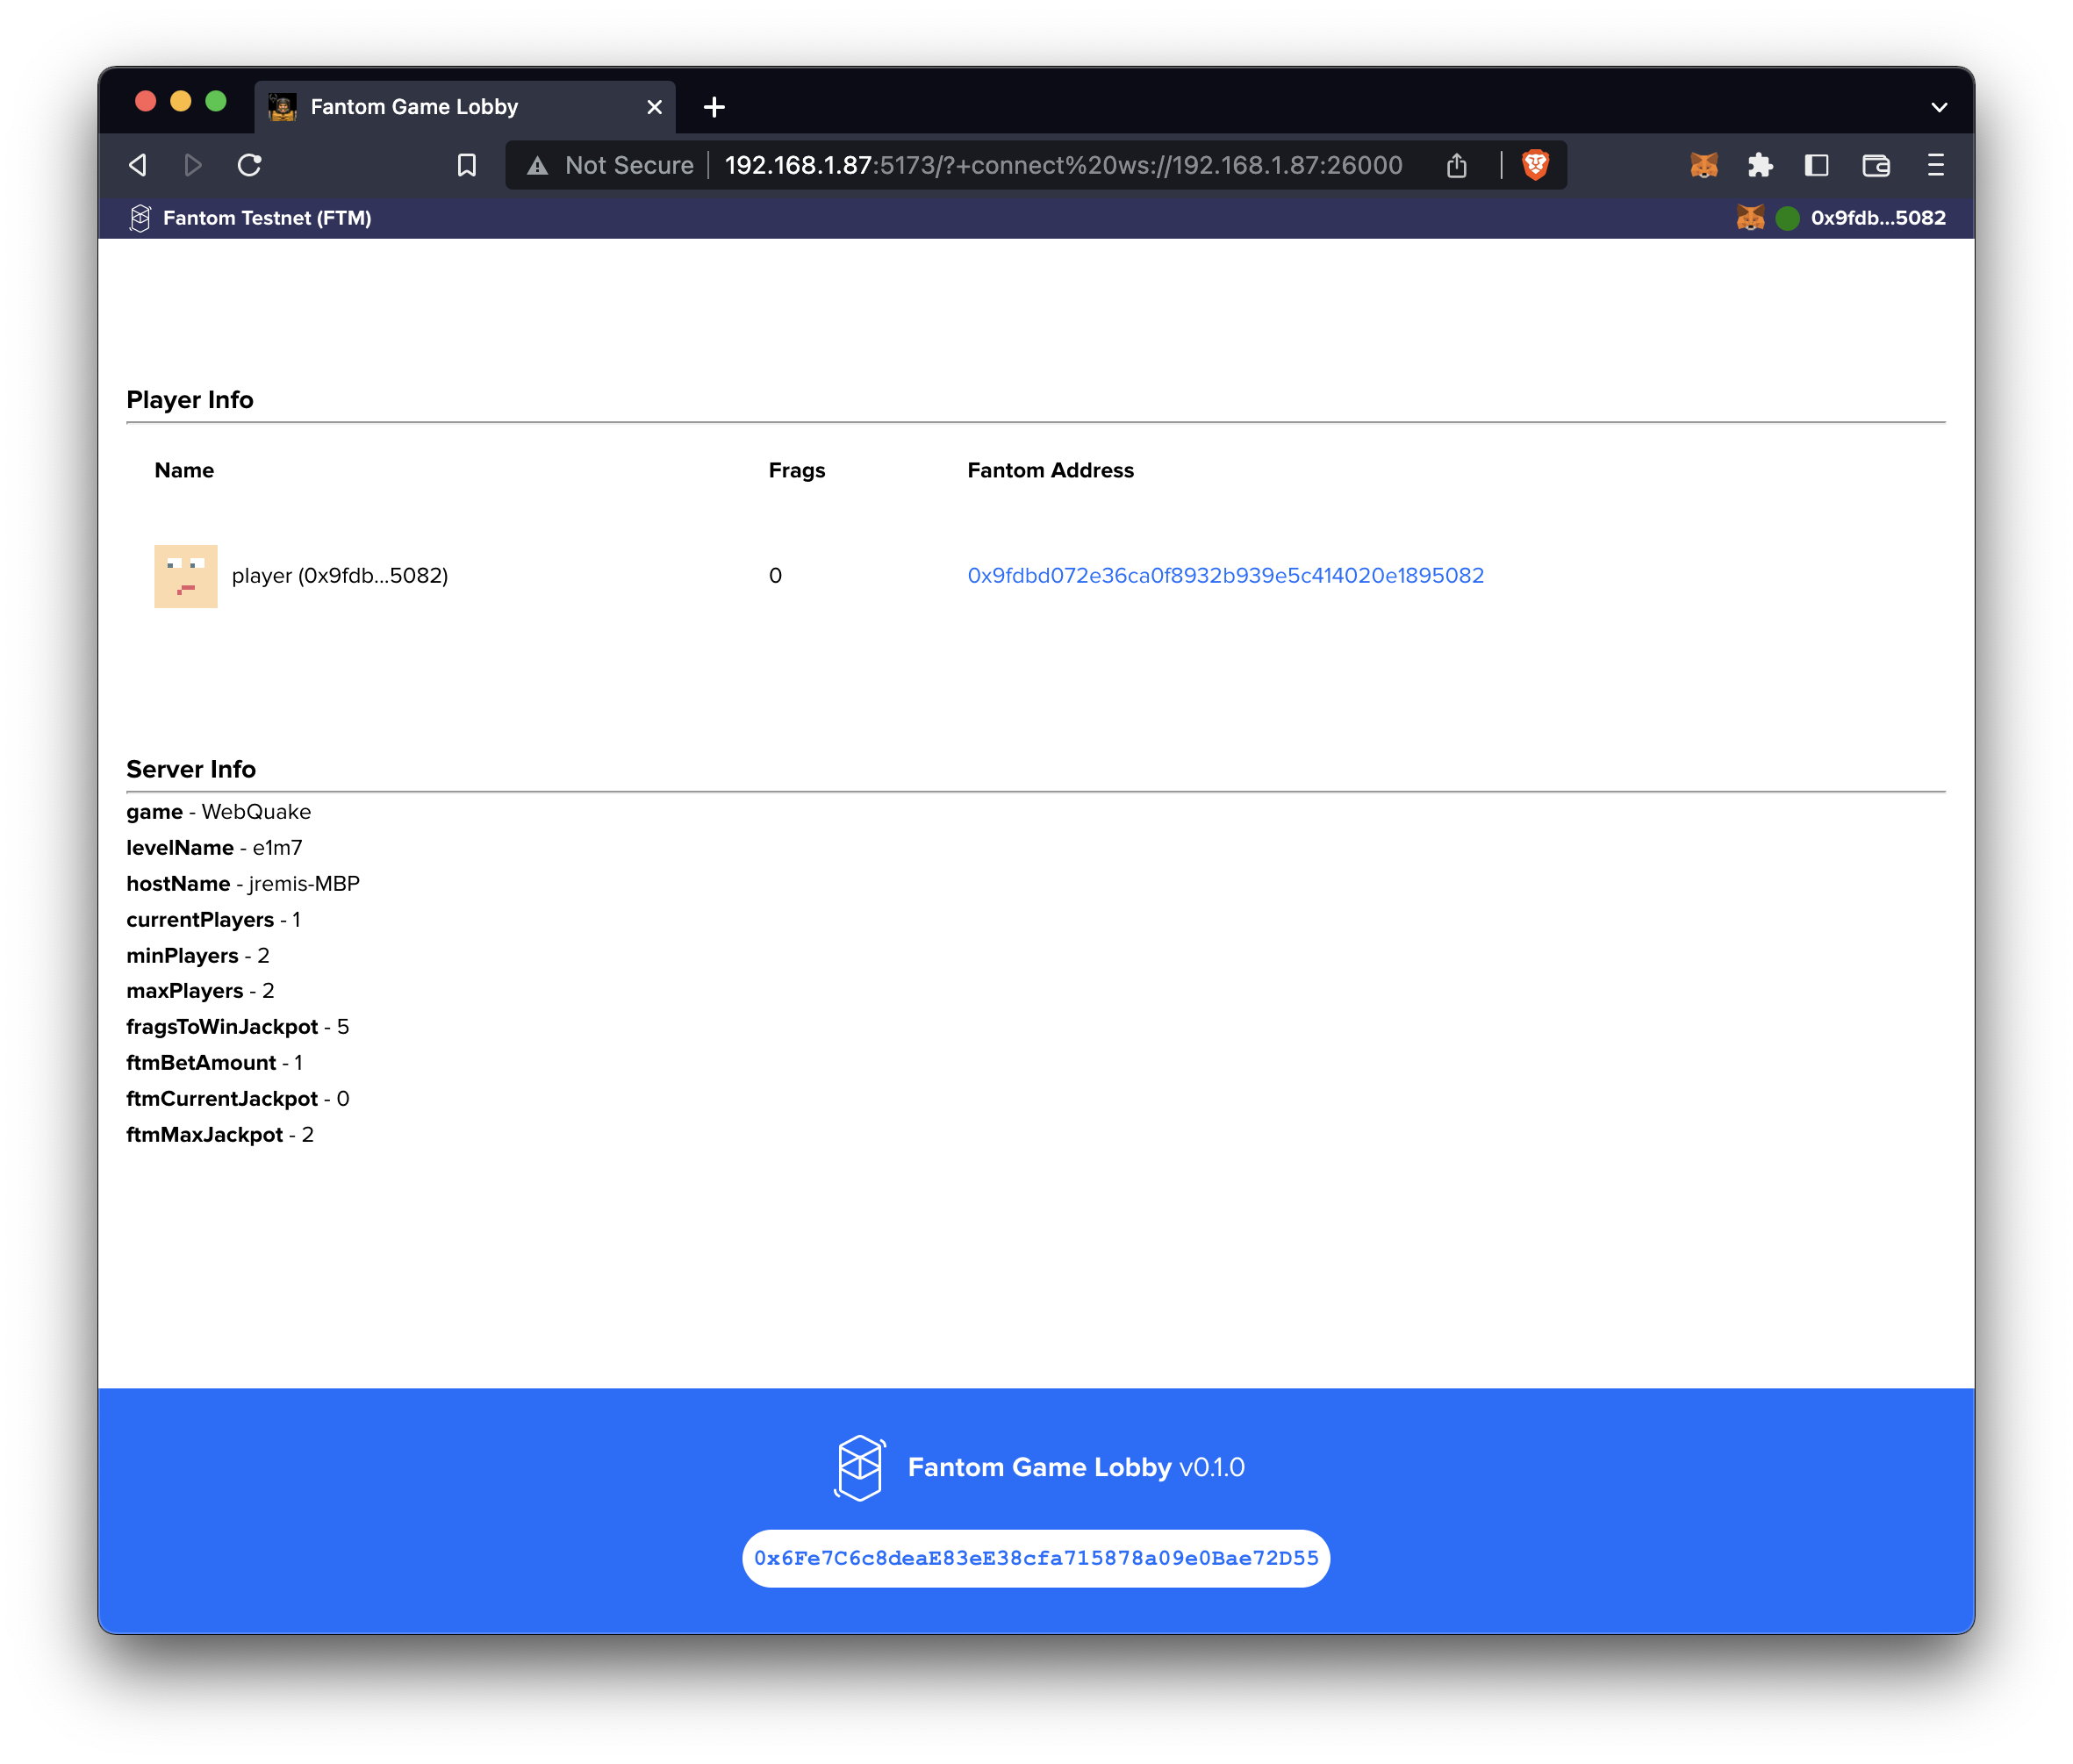The width and height of the screenshot is (2073, 1764).
Task: Open Brave Shields lion icon
Action: 1535,165
